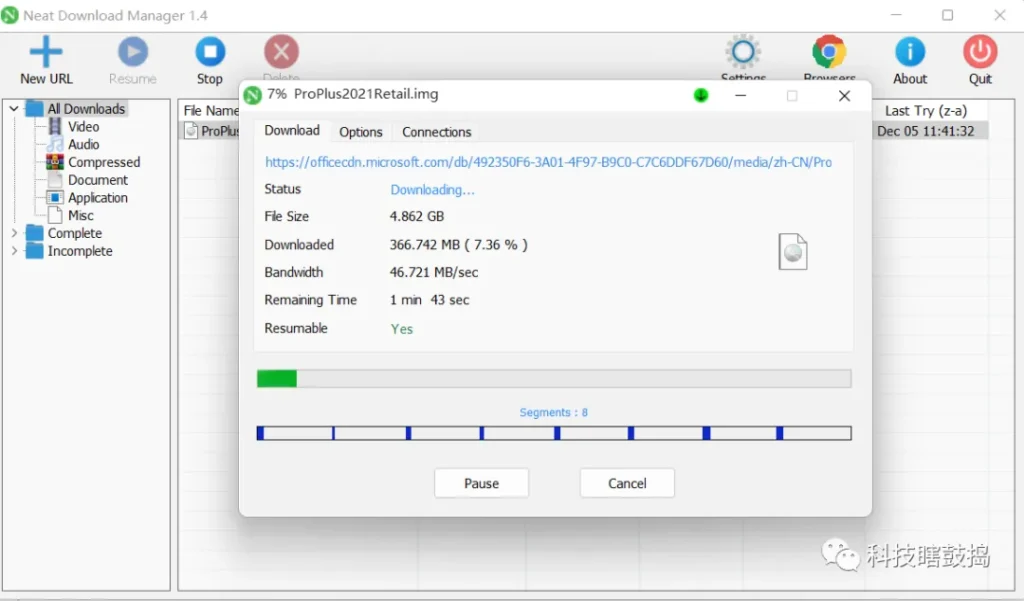Select the Application category label
This screenshot has width=1024, height=601.
(x=98, y=197)
